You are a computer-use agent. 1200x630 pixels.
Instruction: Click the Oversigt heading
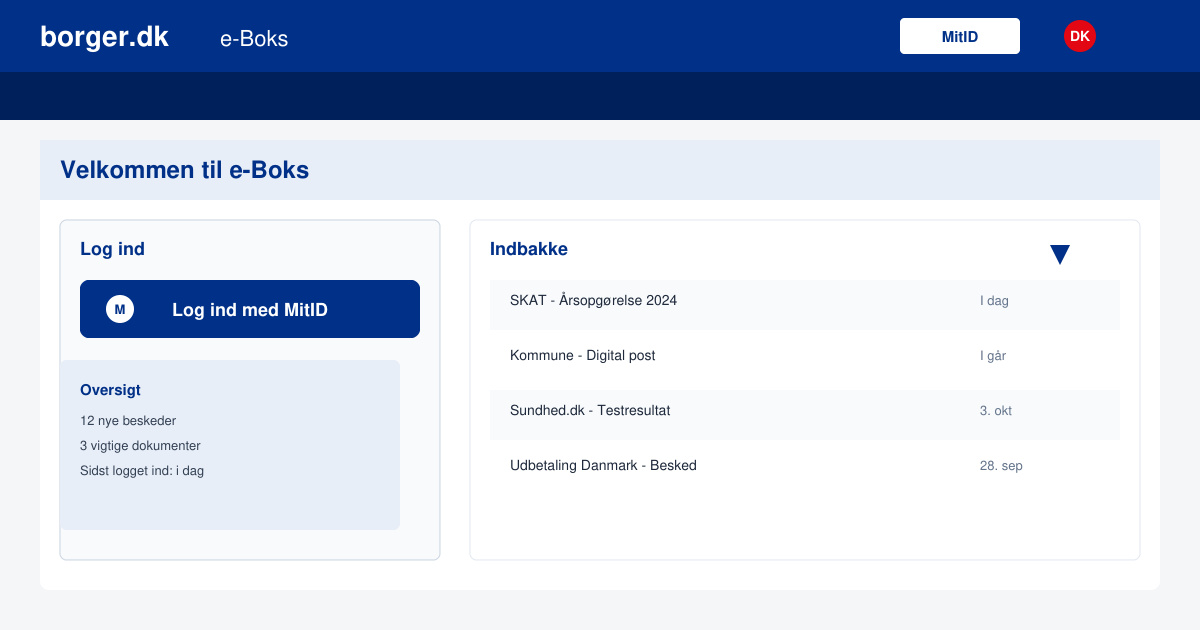tap(110, 390)
